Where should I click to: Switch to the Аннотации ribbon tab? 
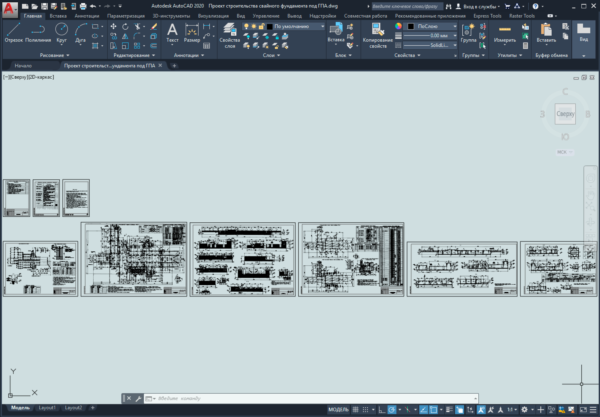point(87,16)
